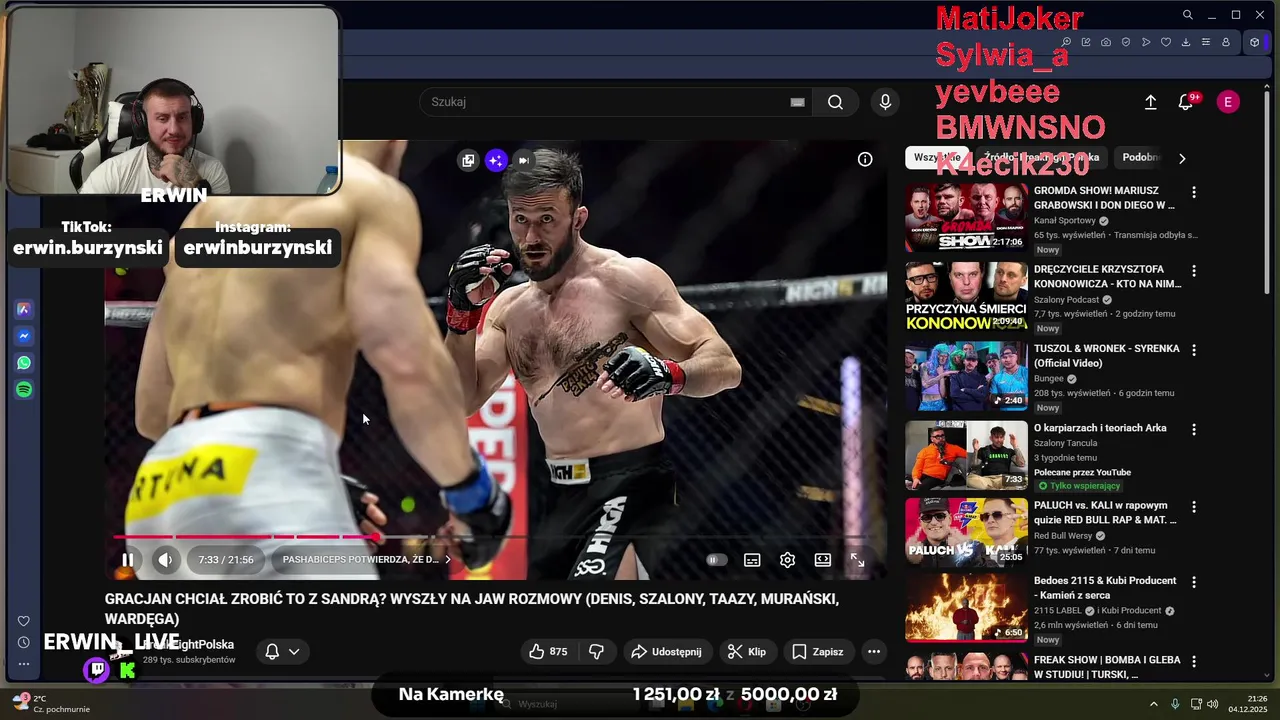Click the video overlay icon right of the sparkle
Image resolution: width=1280 pixels, height=720 pixels.
tap(524, 160)
